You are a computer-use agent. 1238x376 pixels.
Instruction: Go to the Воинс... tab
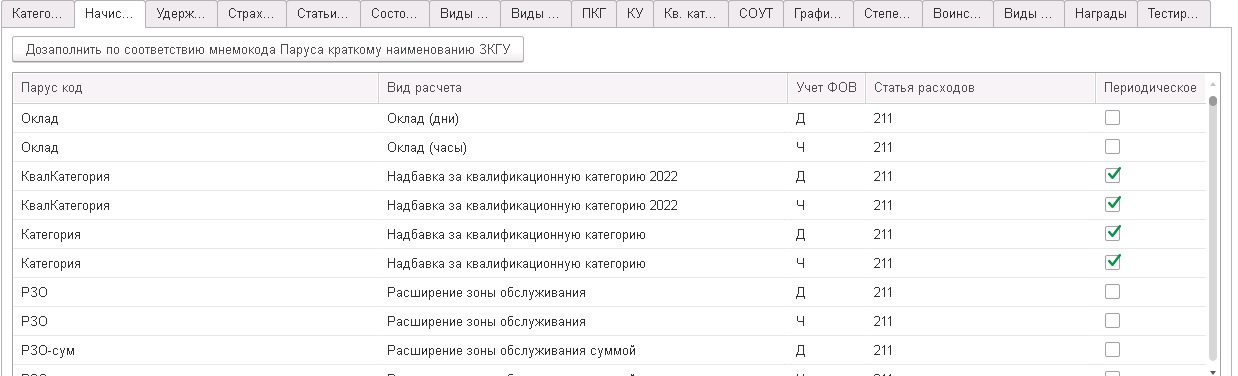click(x=958, y=14)
